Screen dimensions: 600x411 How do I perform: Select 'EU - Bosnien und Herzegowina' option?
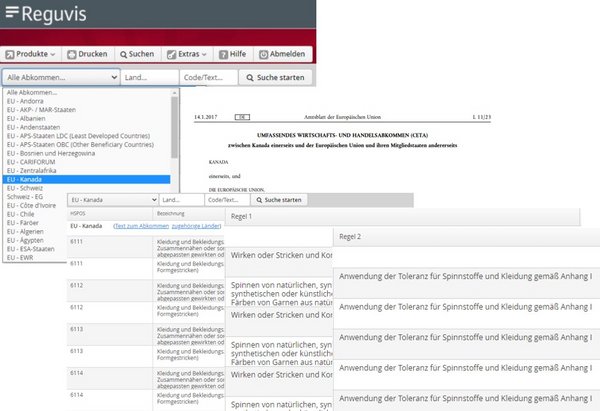point(86,153)
